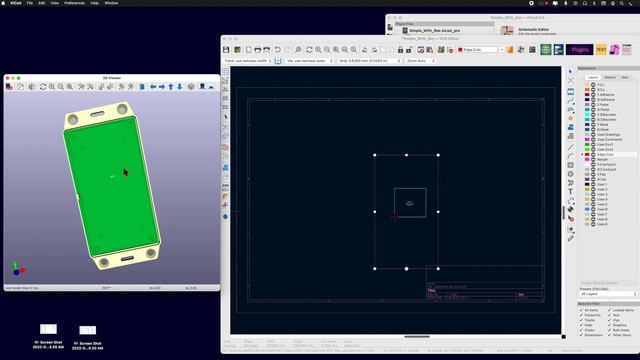The image size is (640, 360).
Task: Open Presets All Layers dropdown
Action: (x=608, y=294)
